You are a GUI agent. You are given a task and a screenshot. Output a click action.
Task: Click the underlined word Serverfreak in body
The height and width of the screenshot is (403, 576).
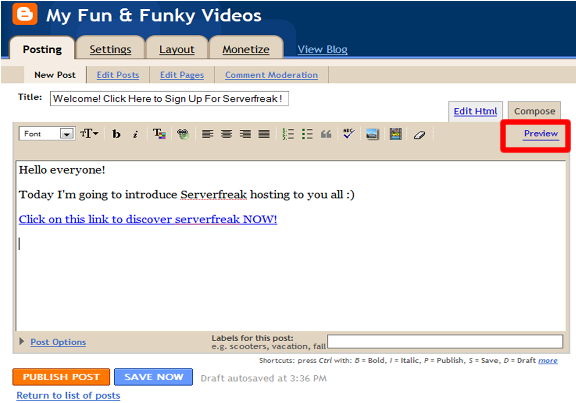(x=213, y=194)
